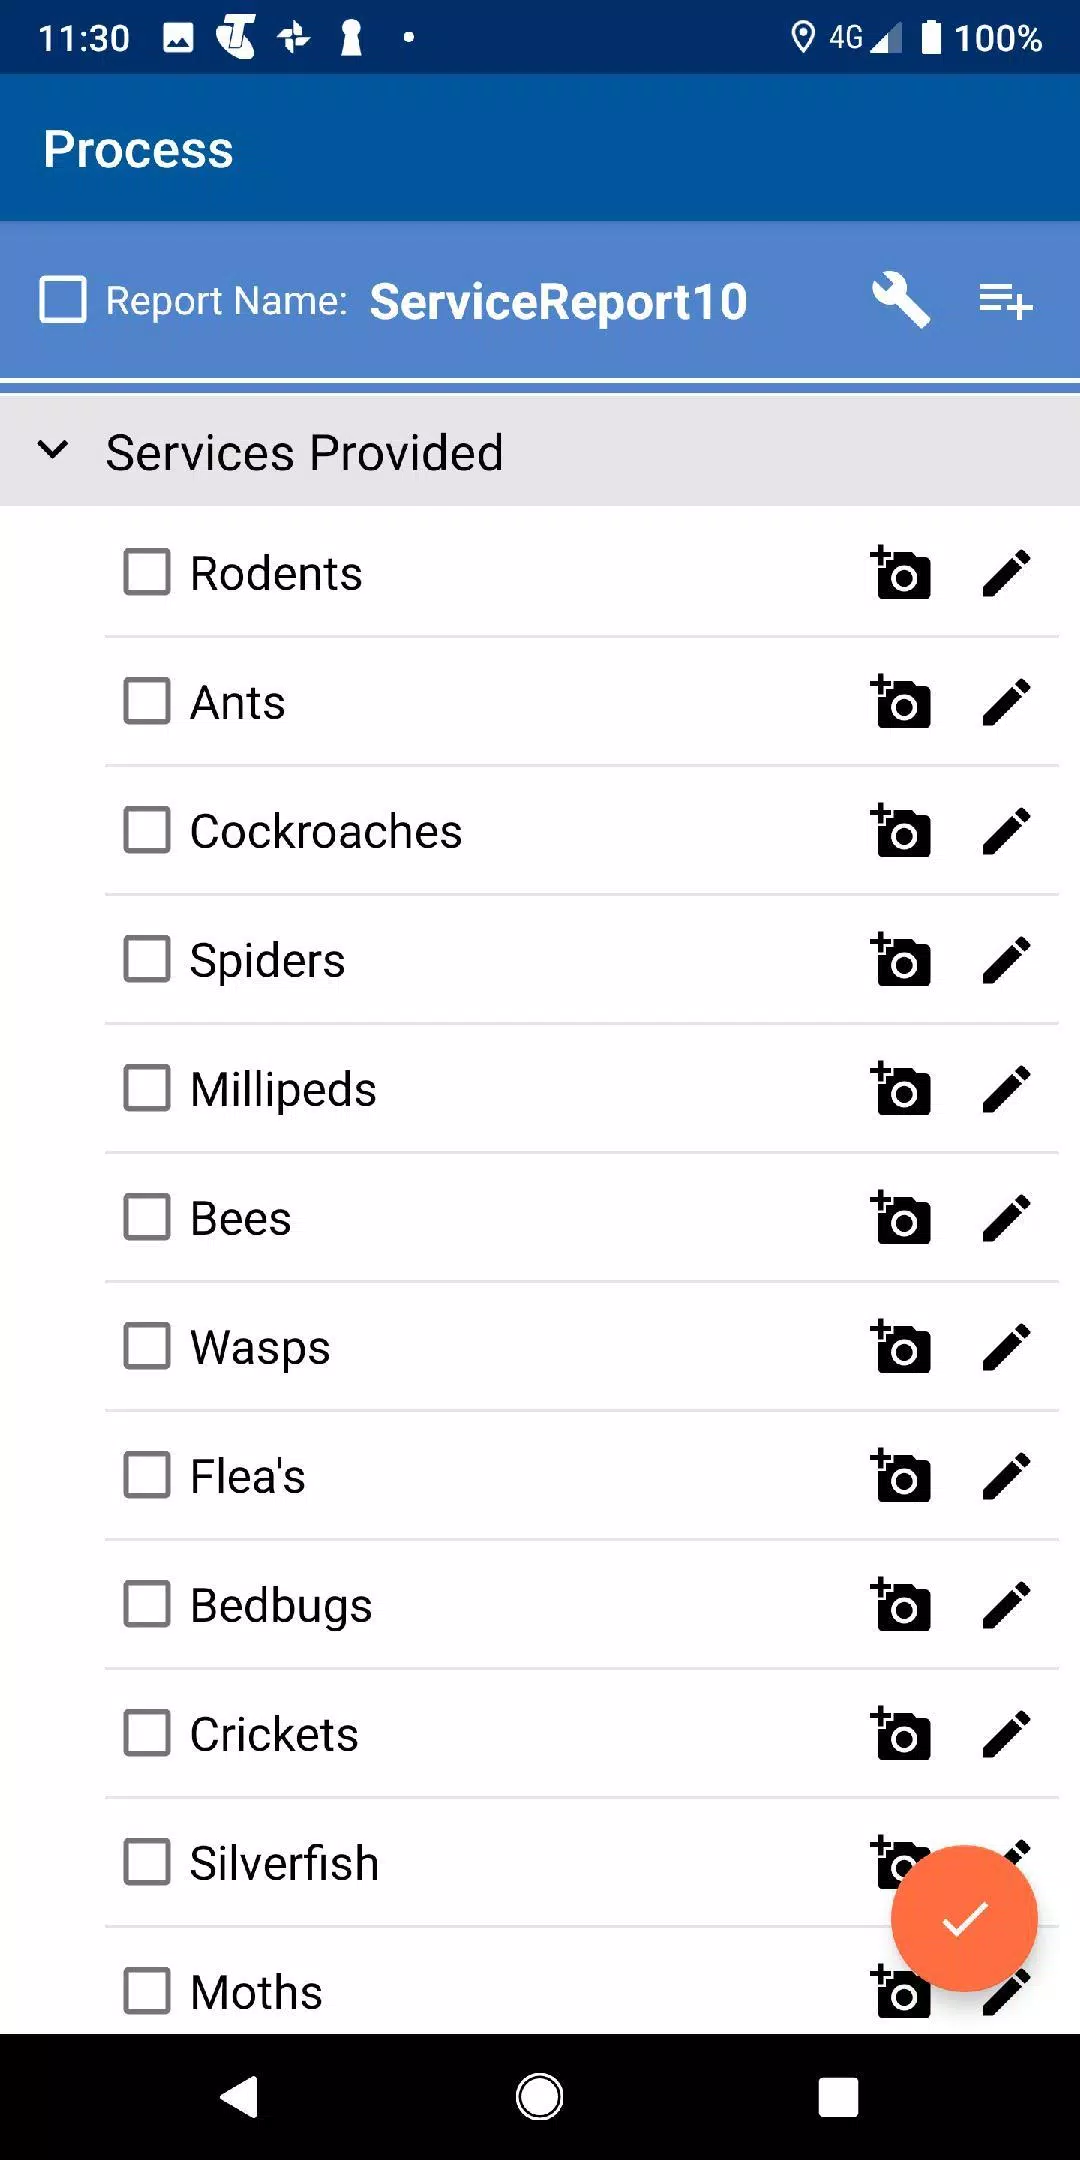Image resolution: width=1080 pixels, height=2160 pixels.
Task: Add photo to Rodents item
Action: click(x=901, y=573)
